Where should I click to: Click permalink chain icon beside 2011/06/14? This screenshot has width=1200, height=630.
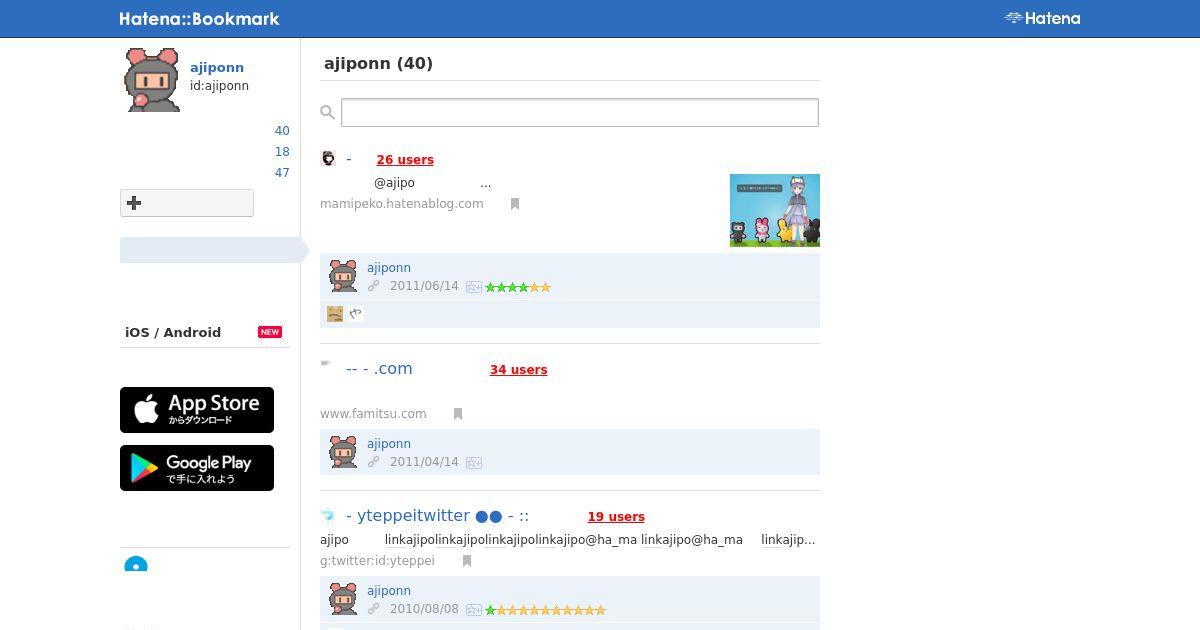coord(374,286)
